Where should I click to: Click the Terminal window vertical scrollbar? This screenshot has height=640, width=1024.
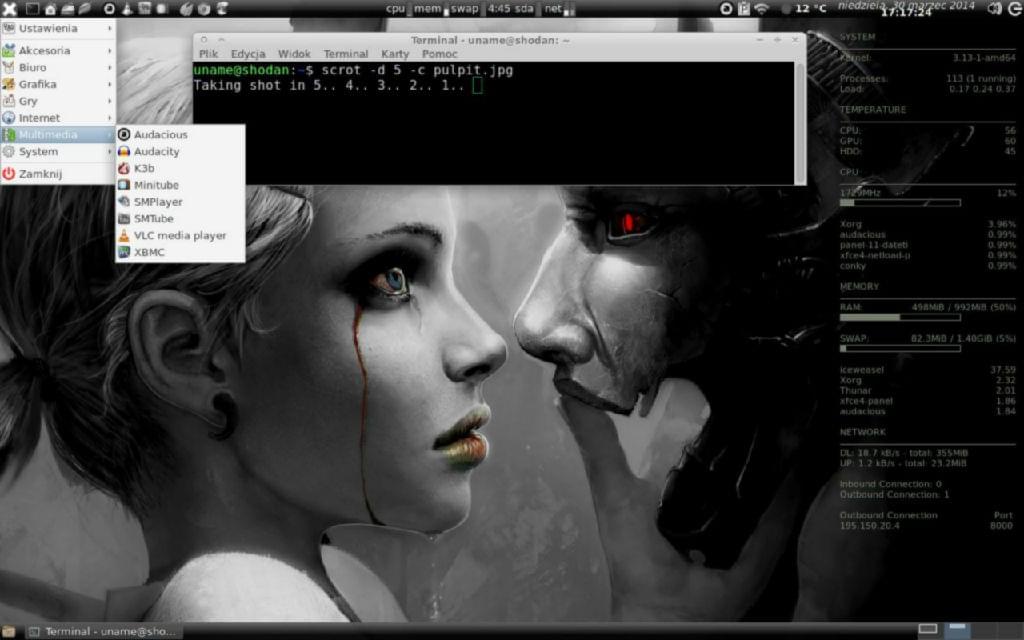(799, 123)
